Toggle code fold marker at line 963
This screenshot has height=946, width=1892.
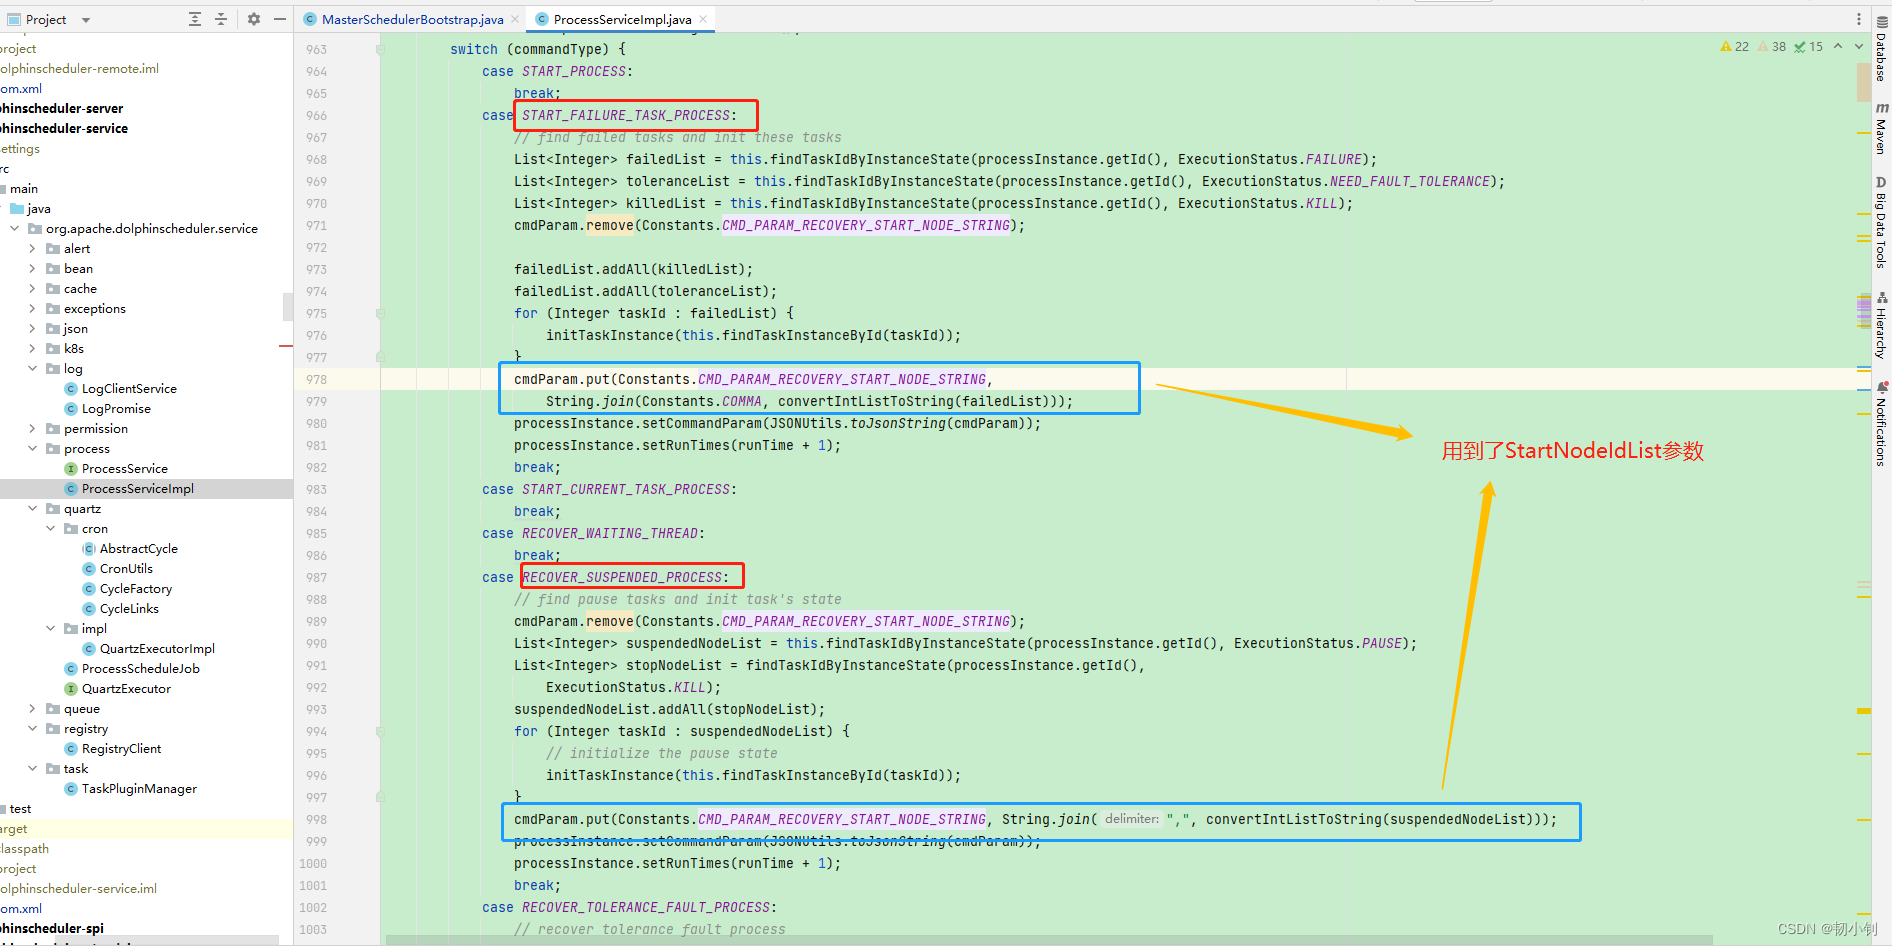[380, 49]
